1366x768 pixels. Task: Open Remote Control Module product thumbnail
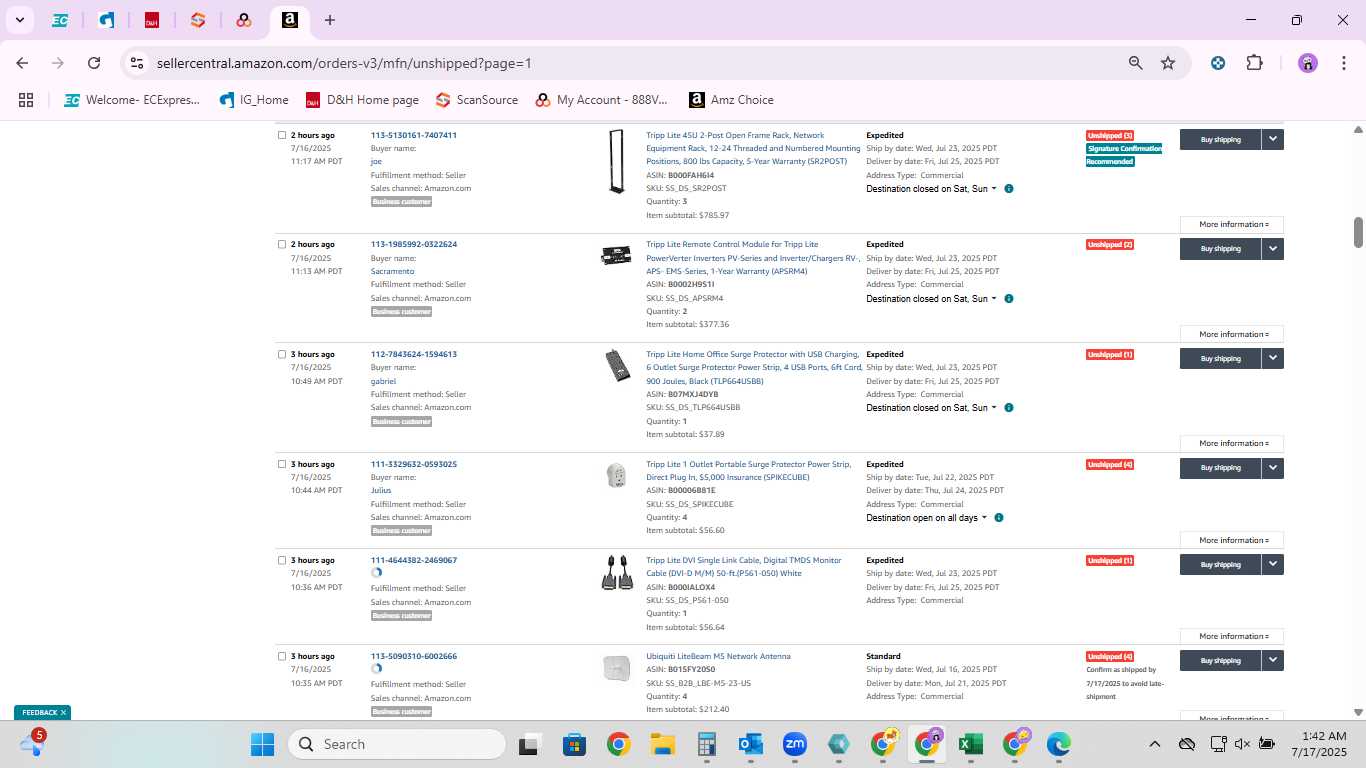tap(616, 256)
